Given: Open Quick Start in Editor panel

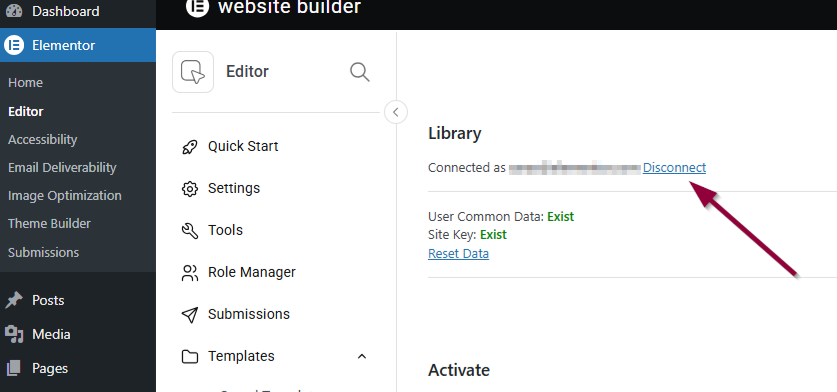Looking at the screenshot, I should [x=243, y=146].
